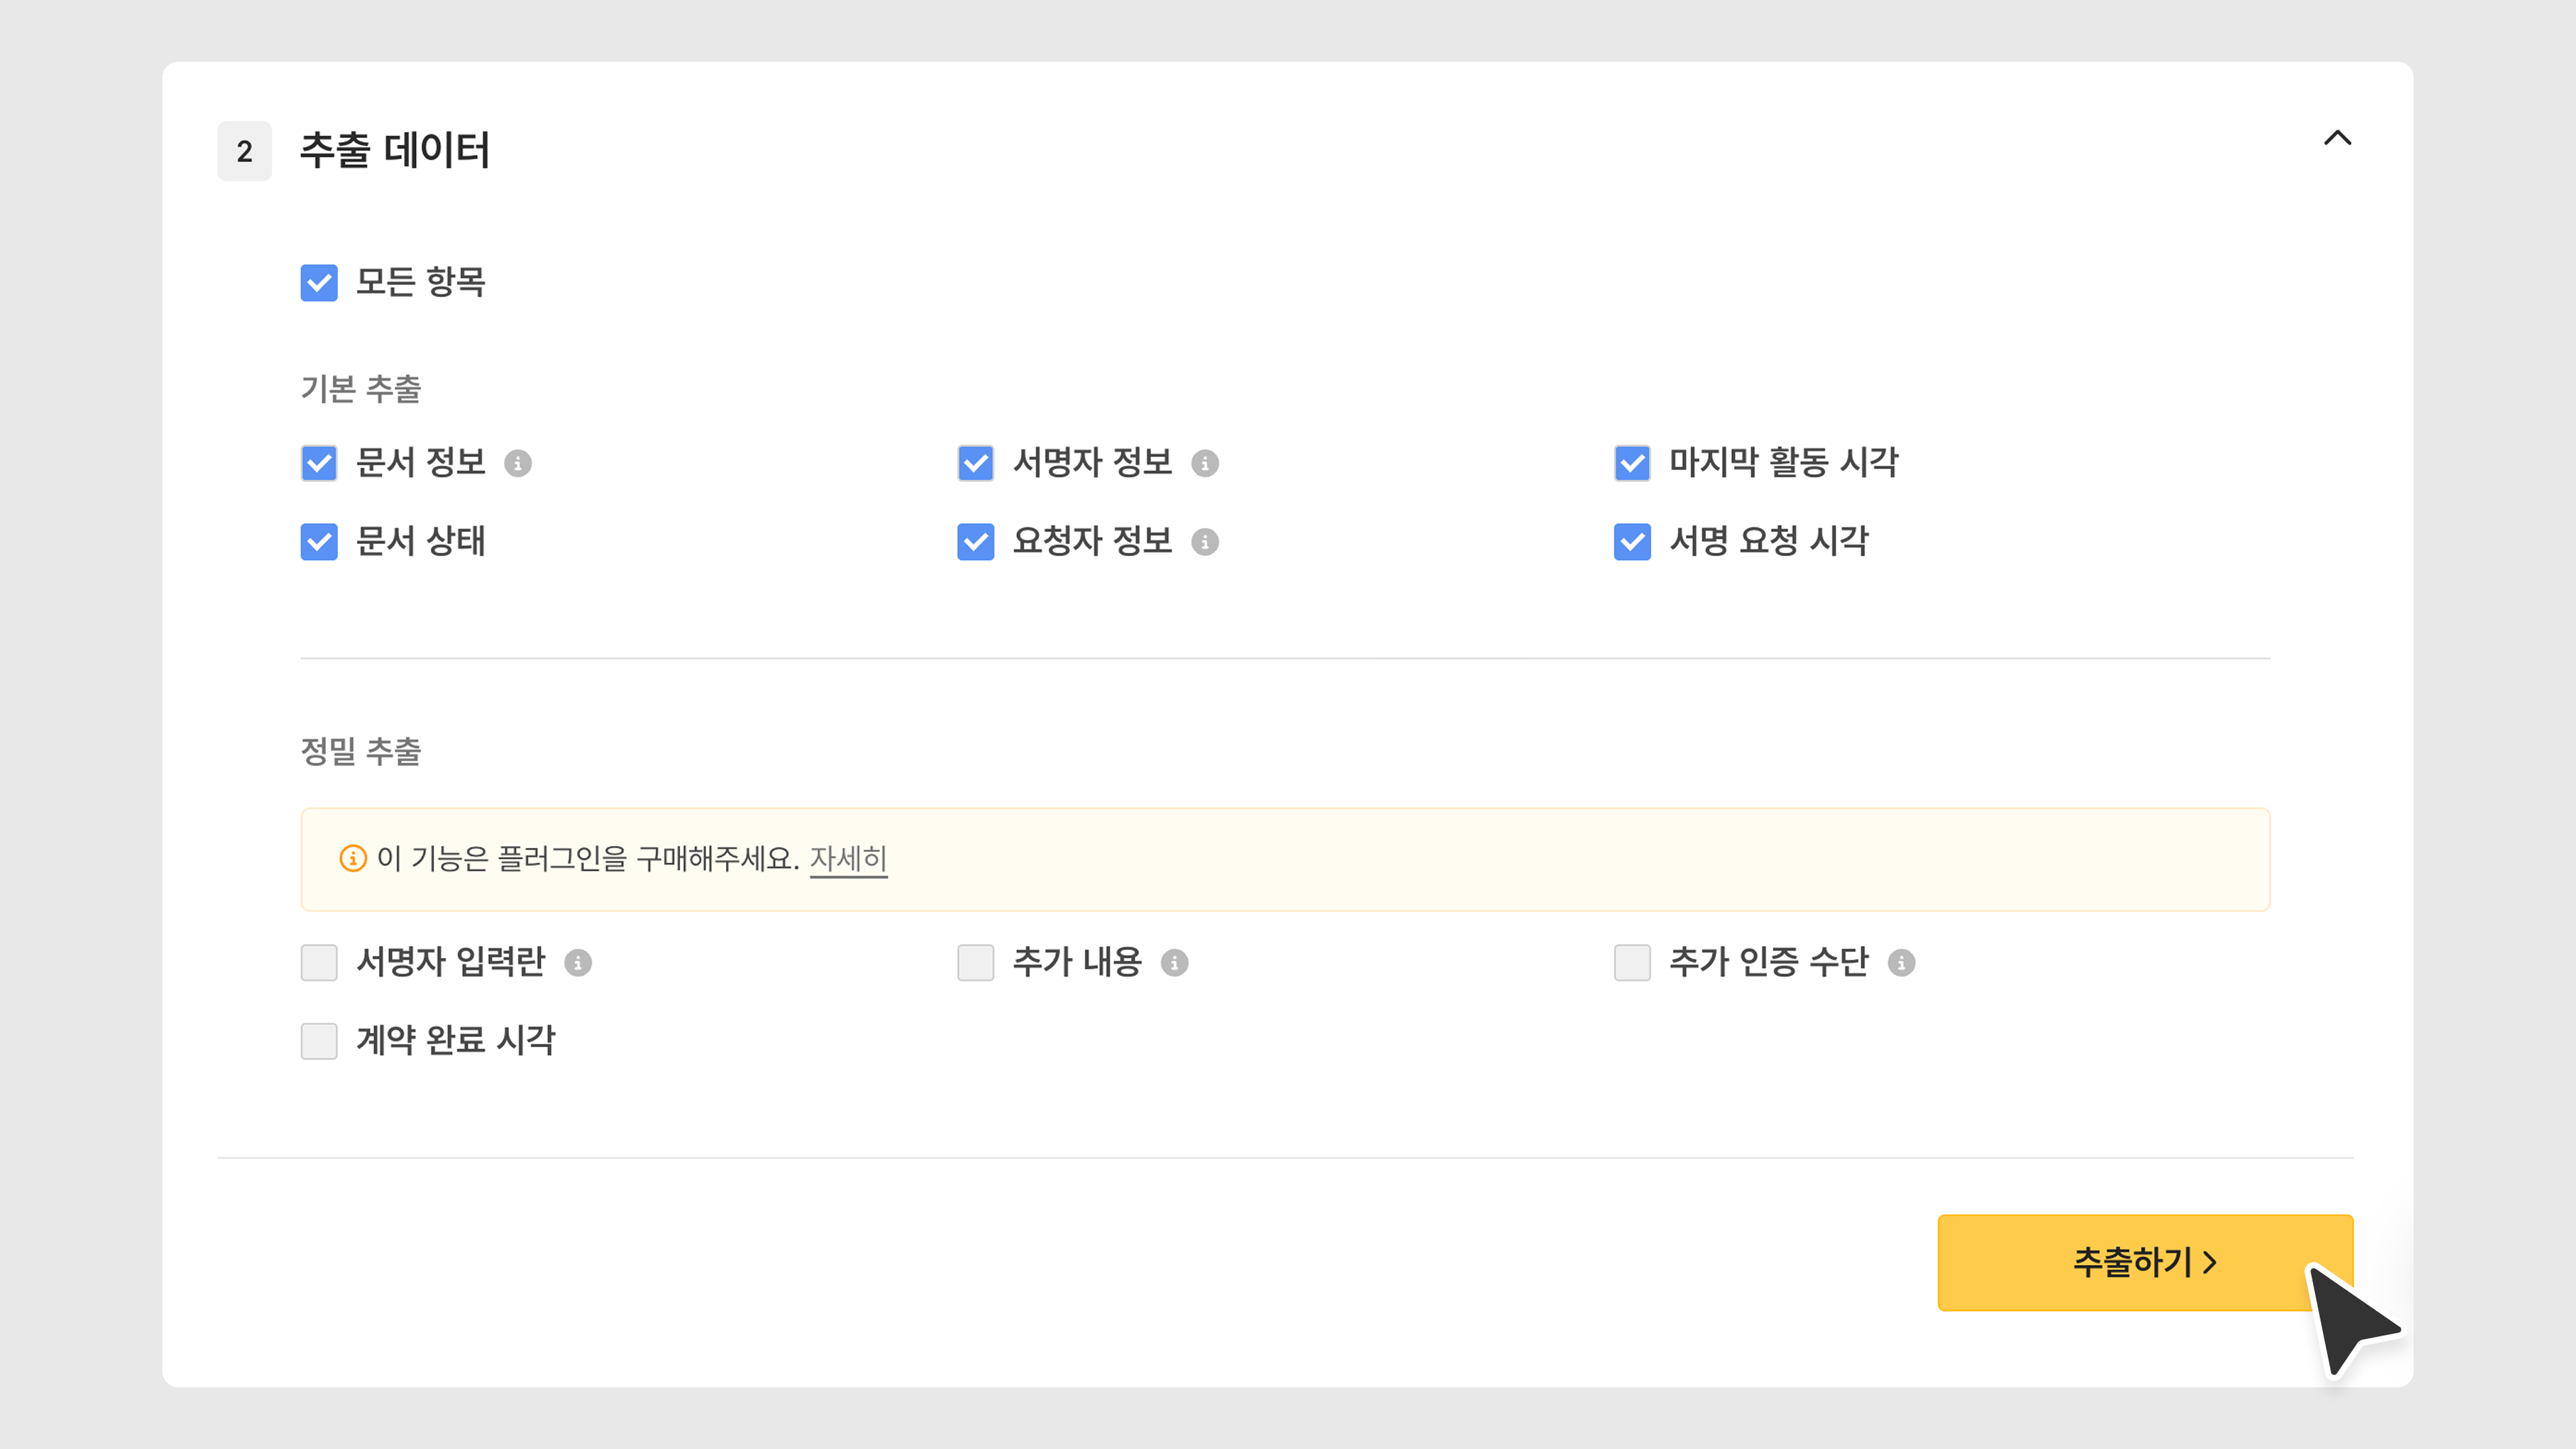Uncheck 마지막 활동 시각 checkbox
2576x1449 pixels.
coord(1632,463)
